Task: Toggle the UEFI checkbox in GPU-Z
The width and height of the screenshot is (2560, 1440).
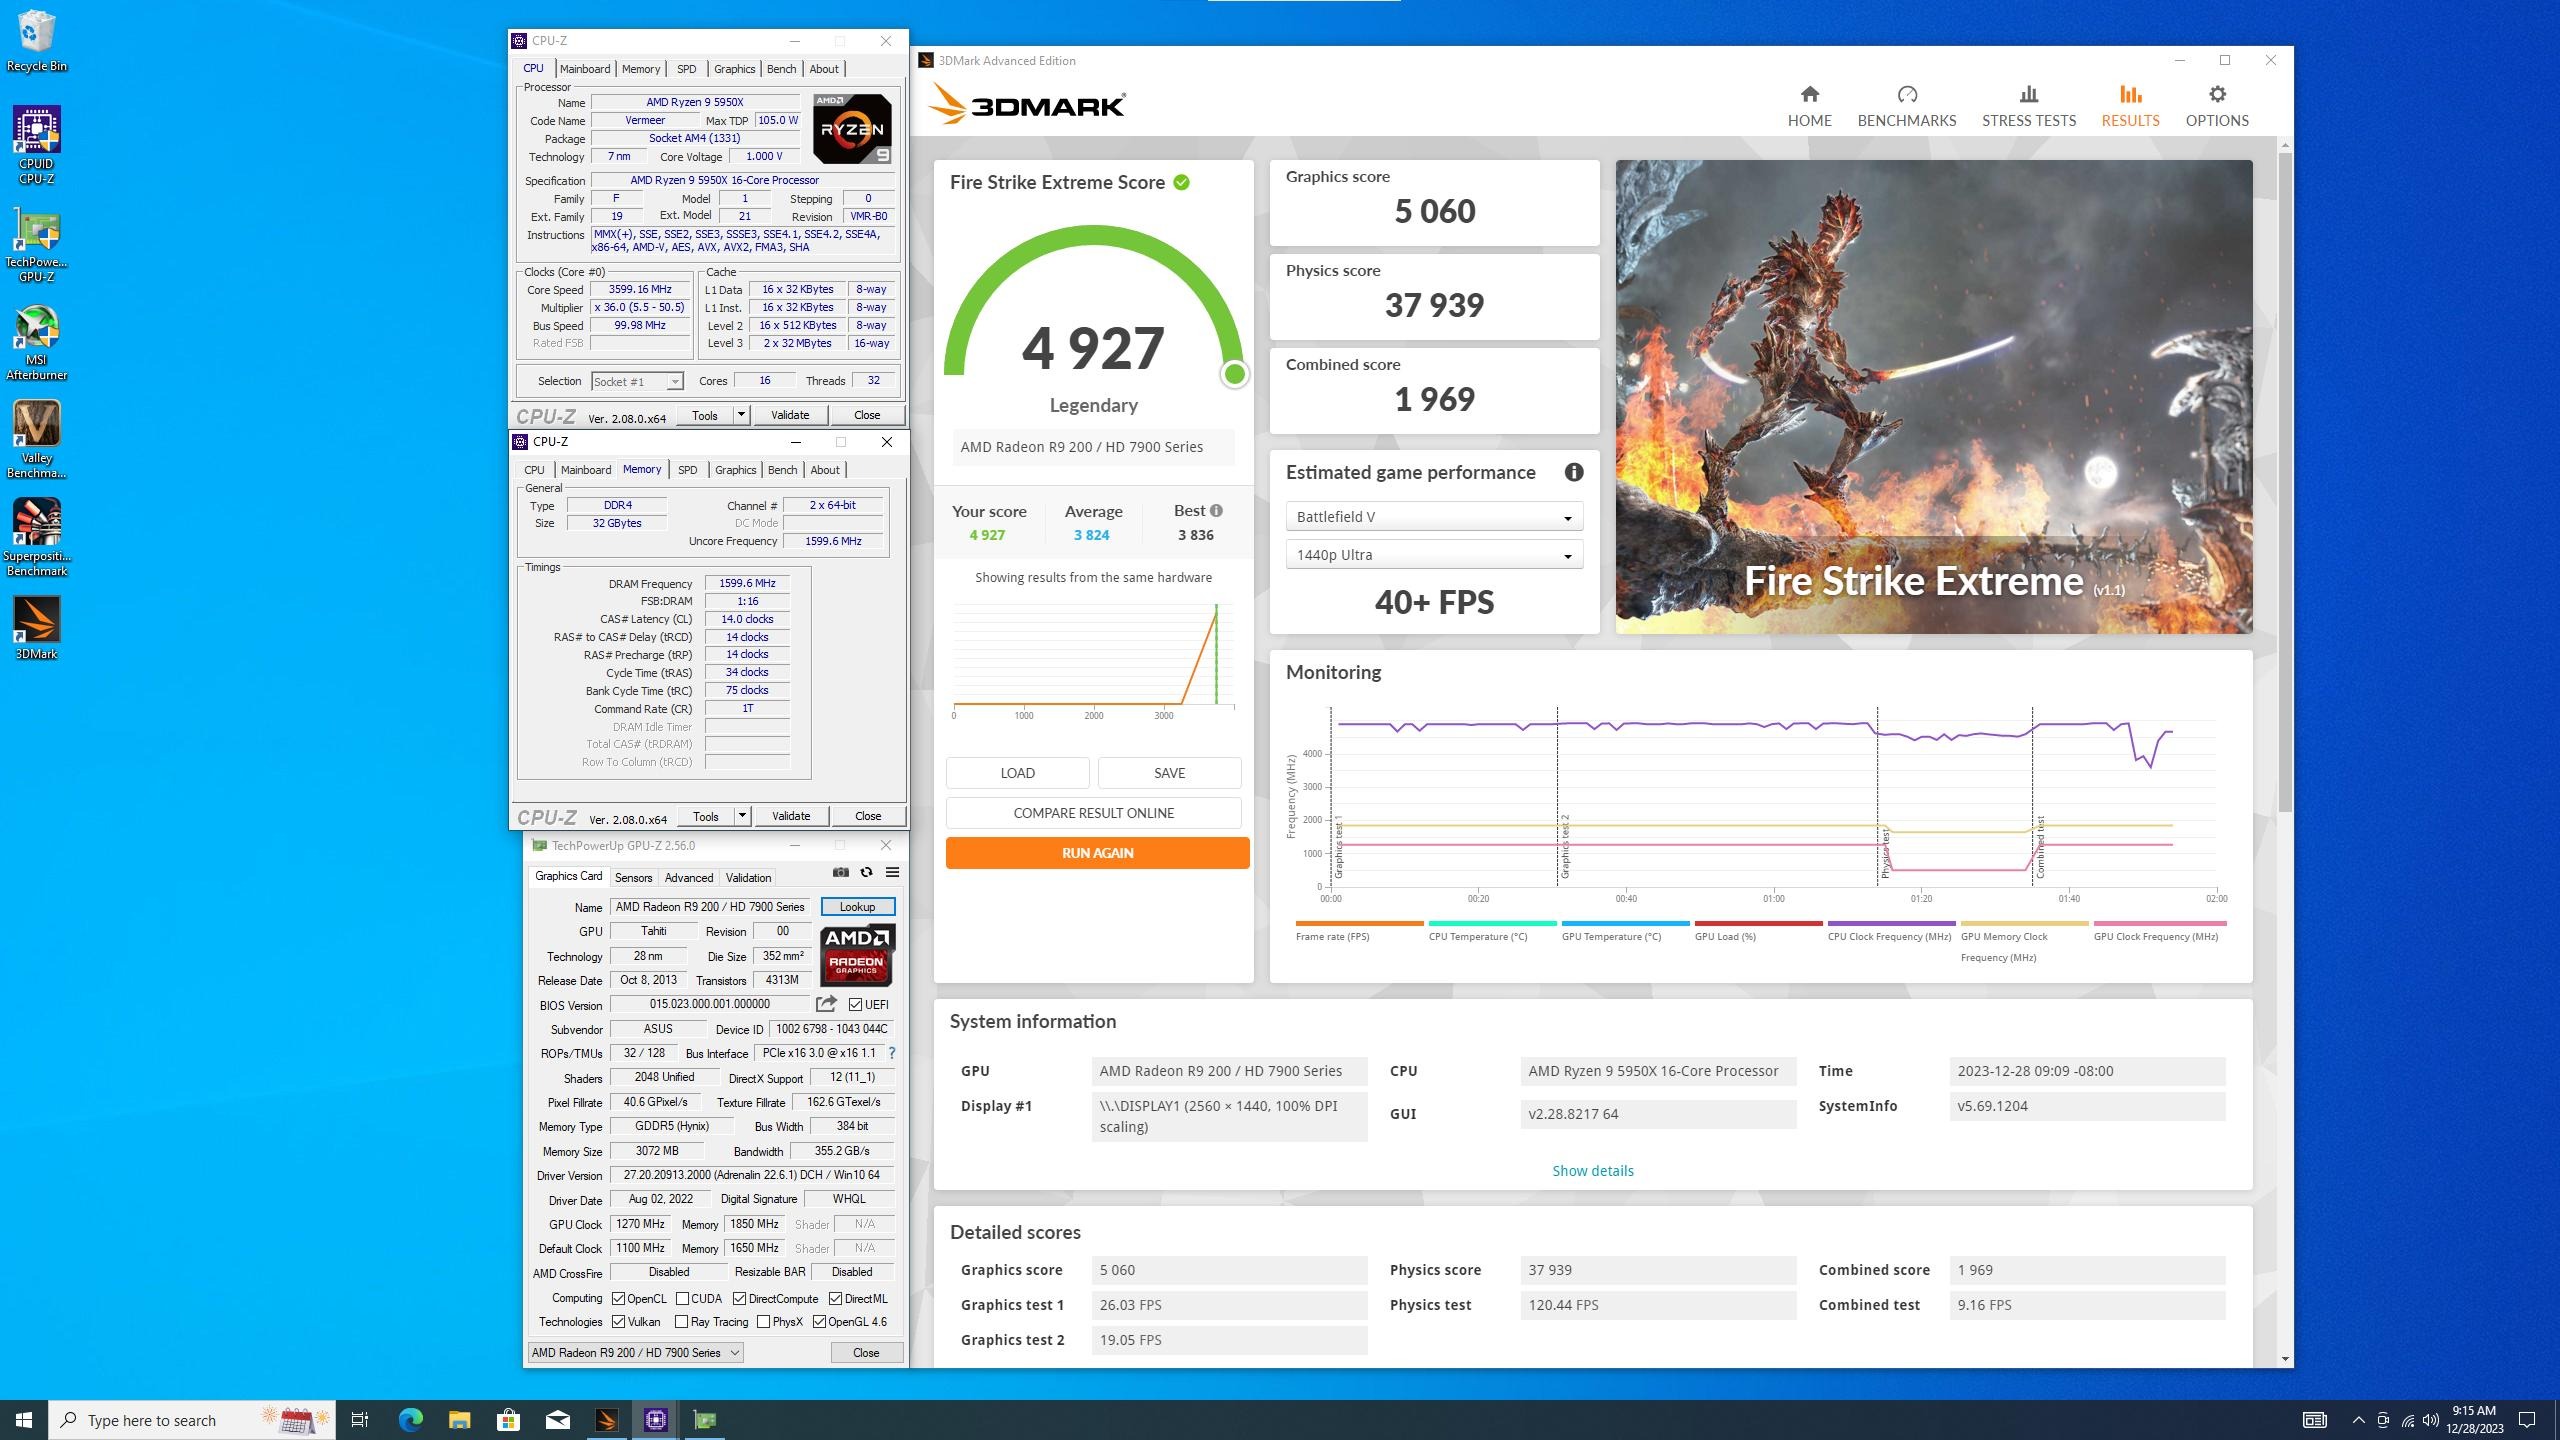Action: 855,1004
